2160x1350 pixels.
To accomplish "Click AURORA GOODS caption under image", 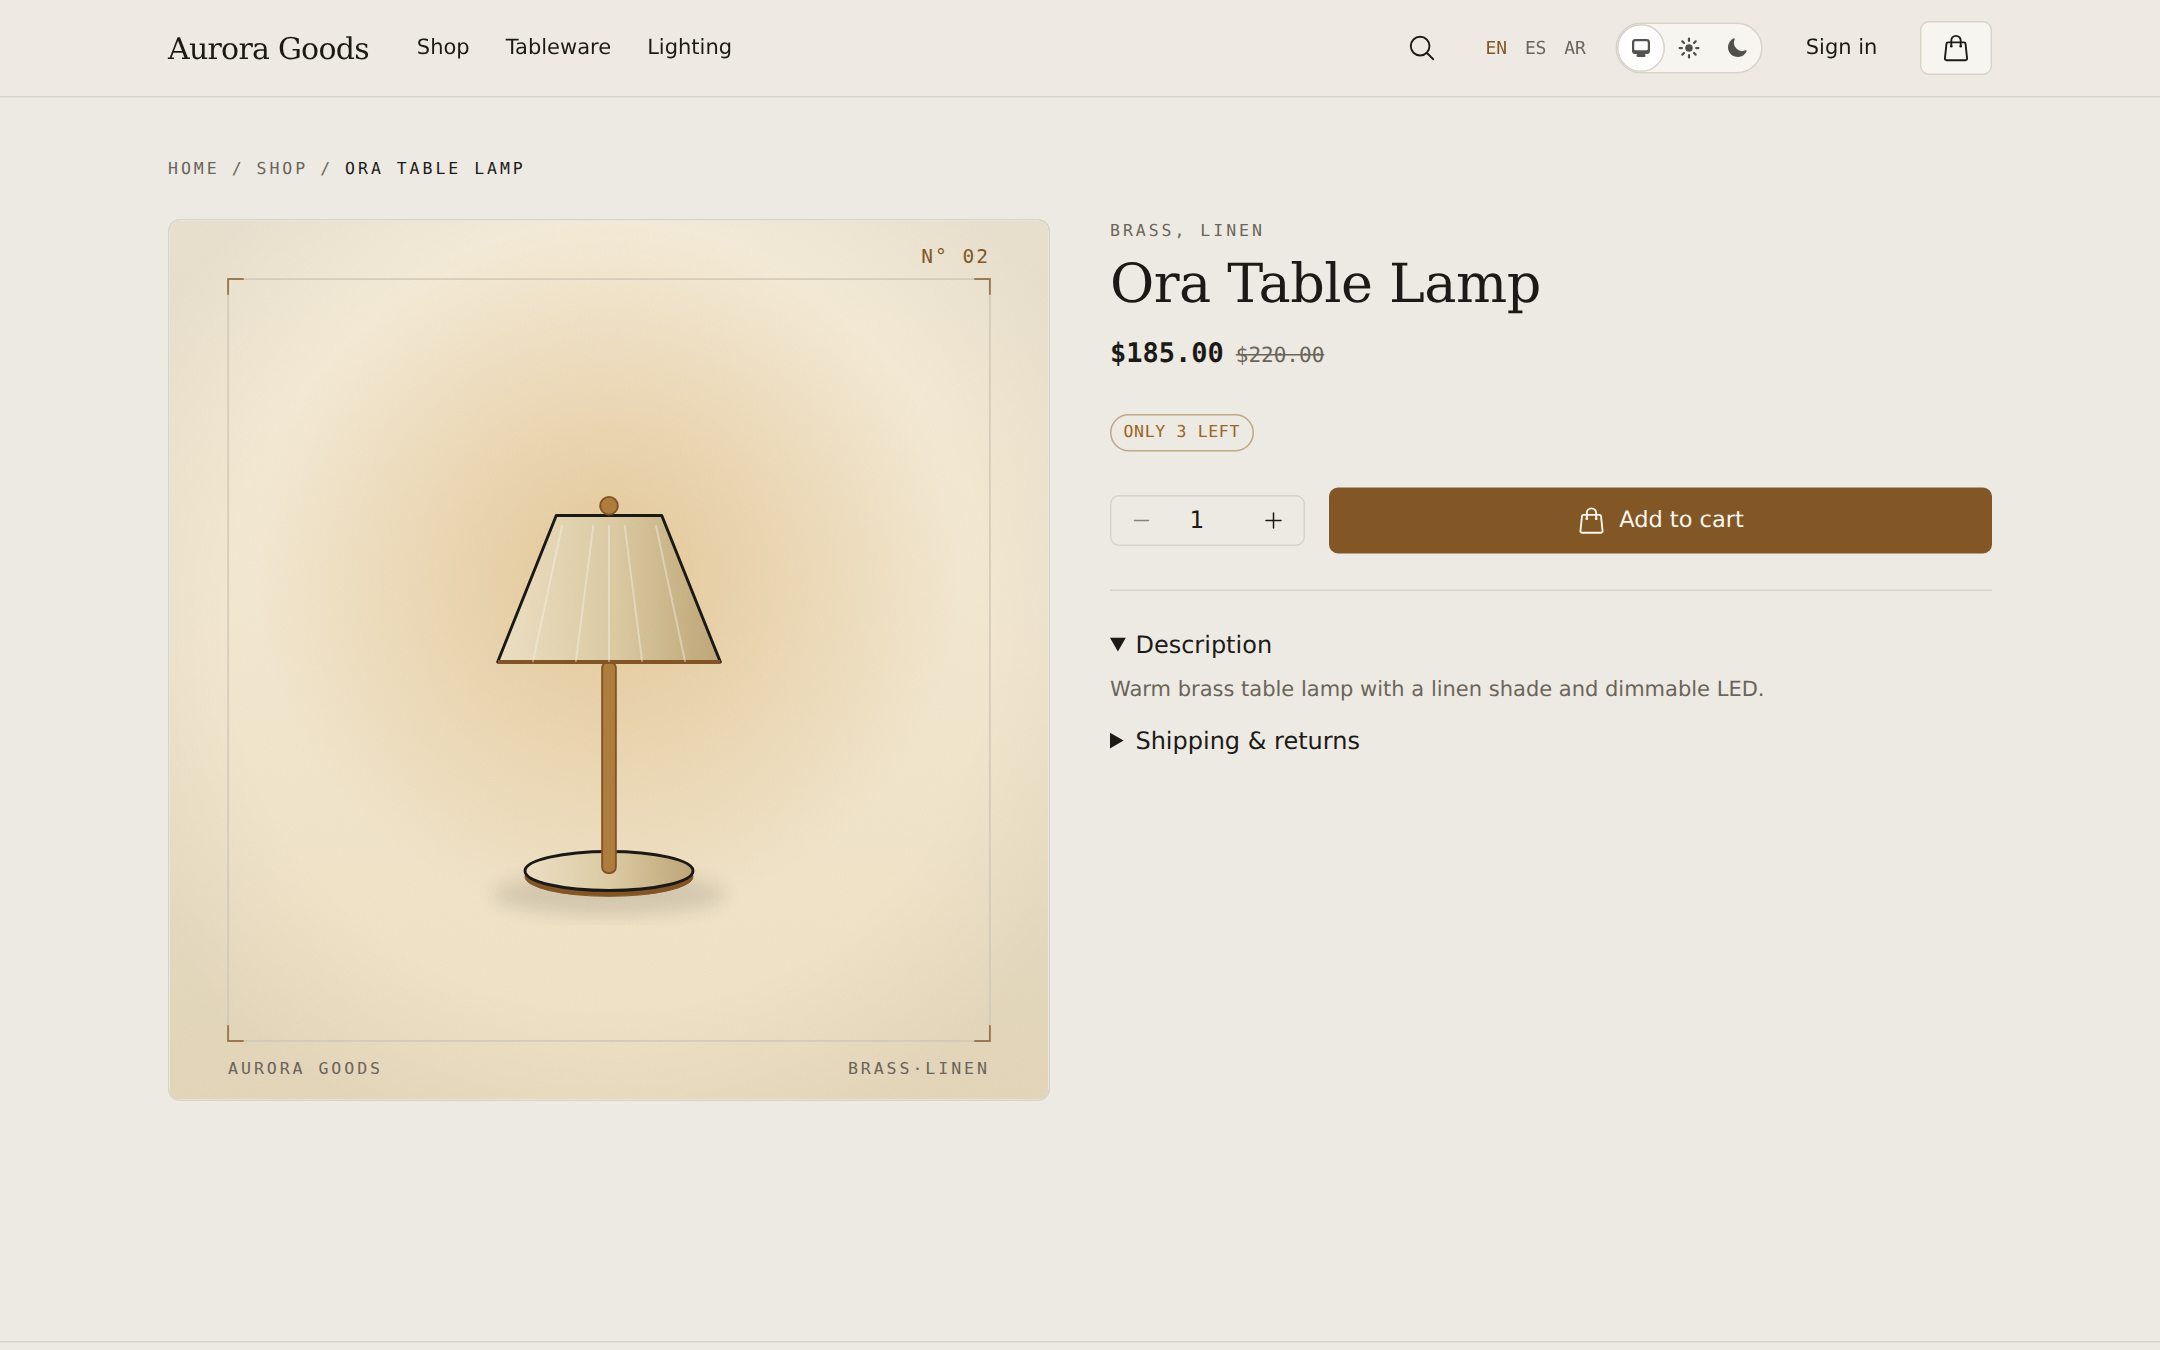I will (x=305, y=1068).
